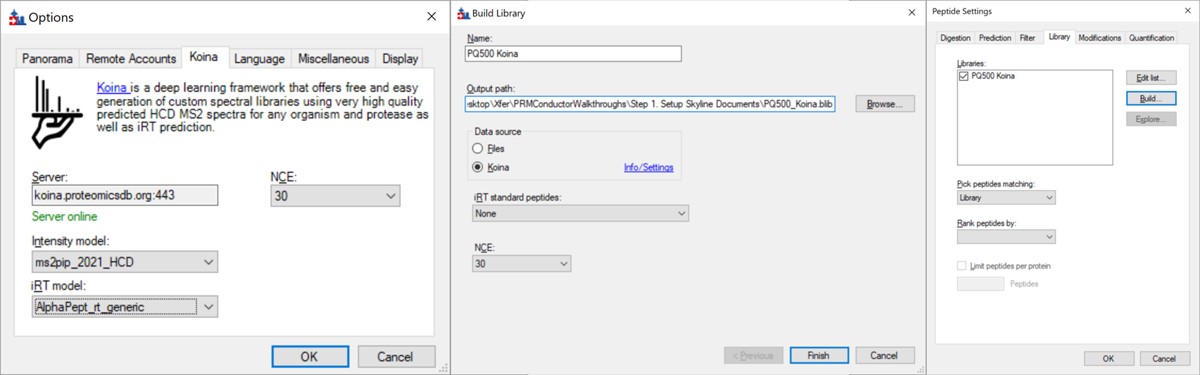The image size is (1200, 375).
Task: Expand the Pick peptides matching dropdown
Action: click(x=1006, y=198)
